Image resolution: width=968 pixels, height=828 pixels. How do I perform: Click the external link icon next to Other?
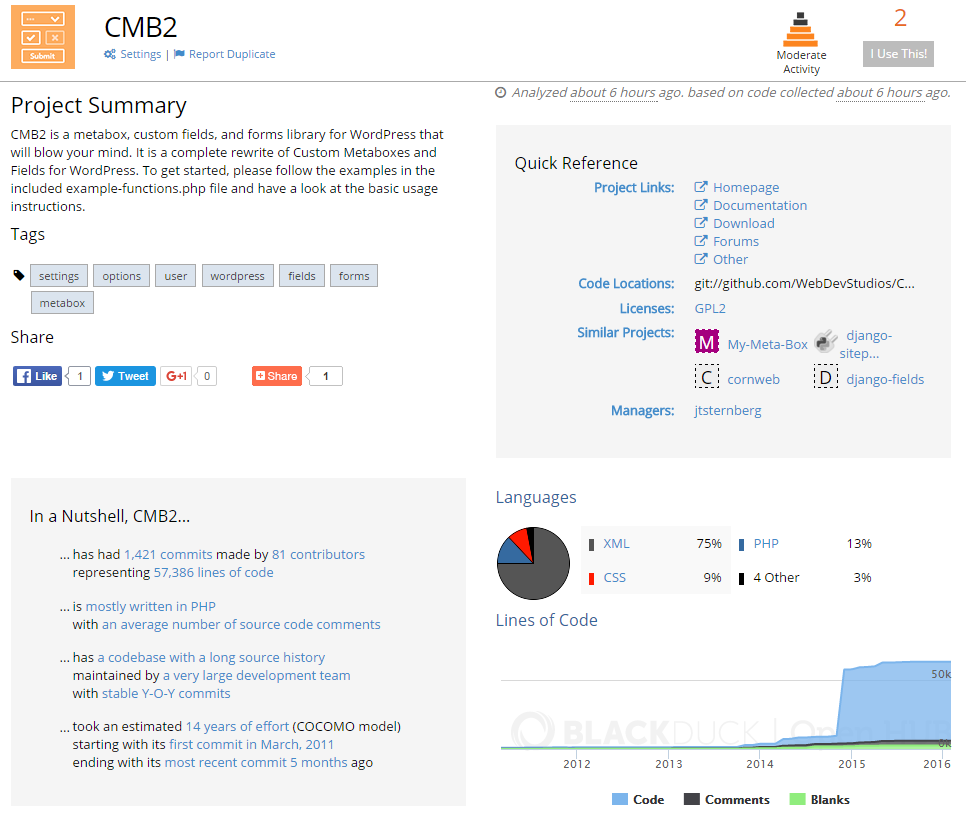tap(701, 258)
